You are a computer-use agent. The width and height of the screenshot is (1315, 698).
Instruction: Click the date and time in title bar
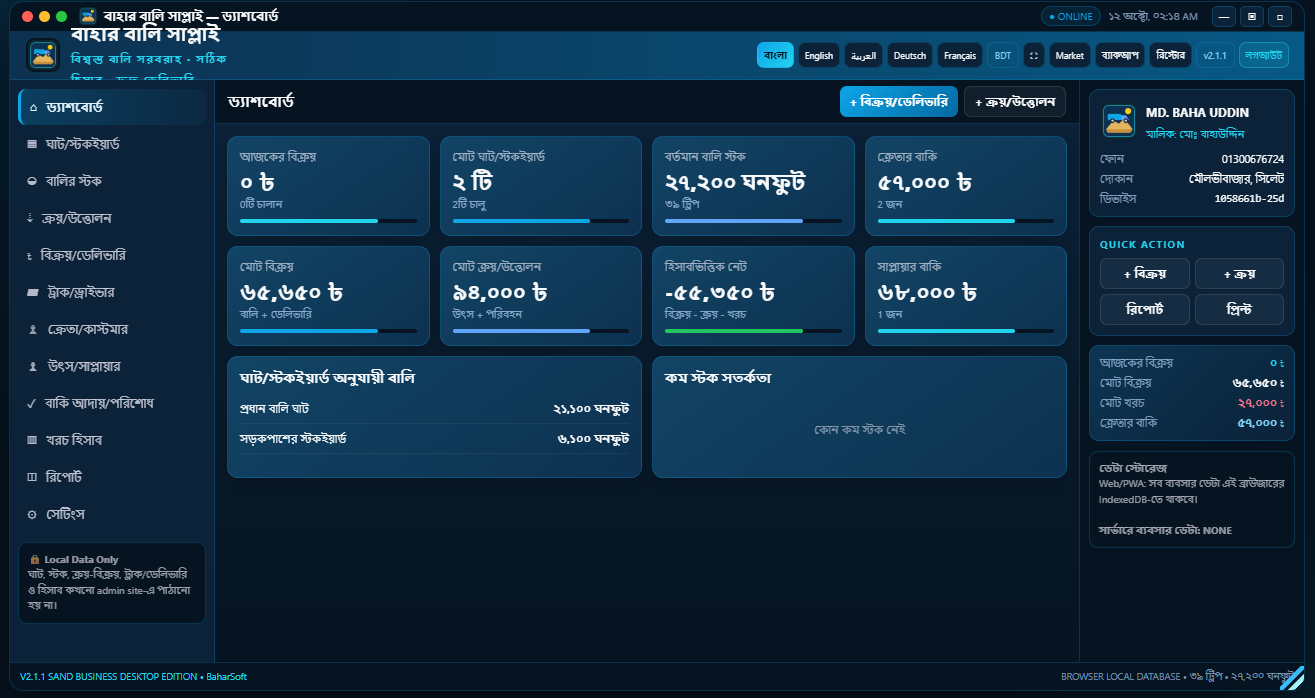pos(1153,17)
